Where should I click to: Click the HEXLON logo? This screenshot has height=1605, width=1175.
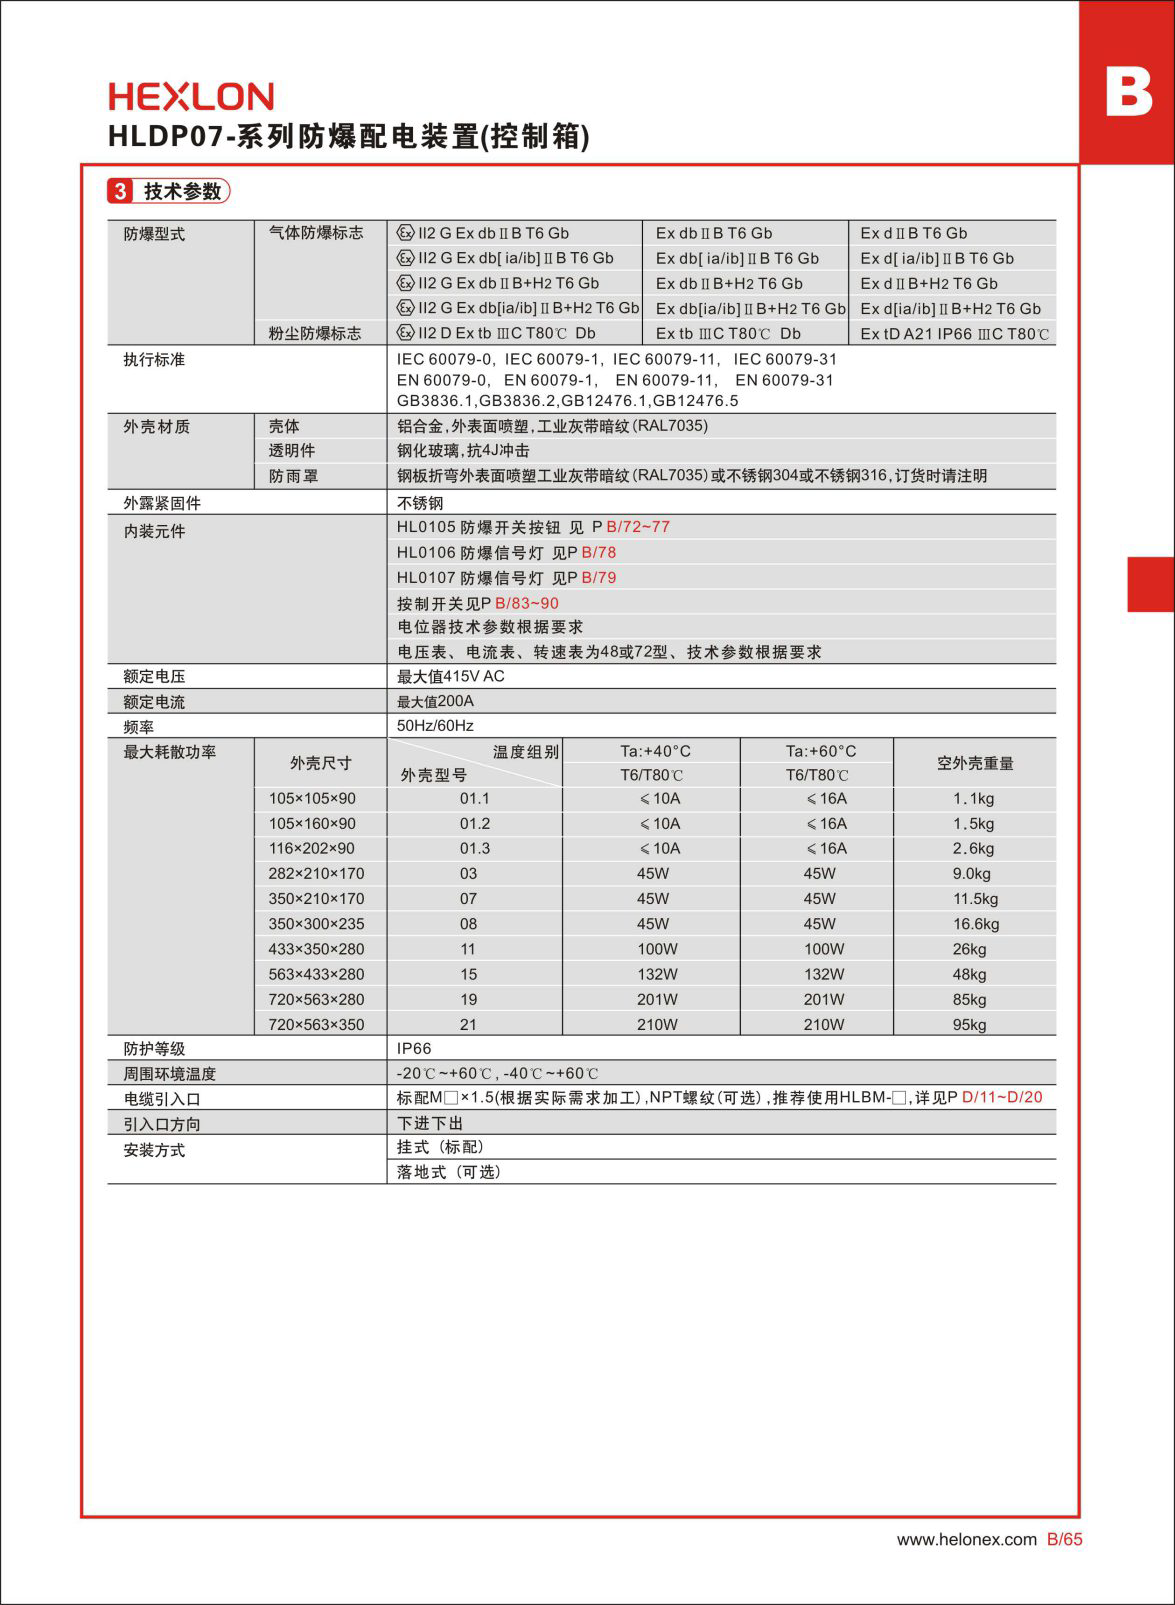[x=191, y=97]
